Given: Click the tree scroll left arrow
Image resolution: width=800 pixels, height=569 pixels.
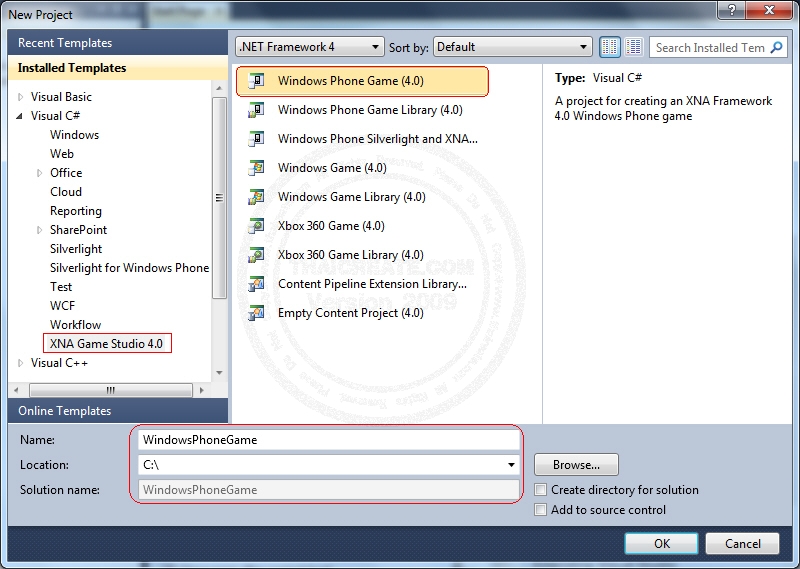Looking at the screenshot, I should [x=16, y=390].
